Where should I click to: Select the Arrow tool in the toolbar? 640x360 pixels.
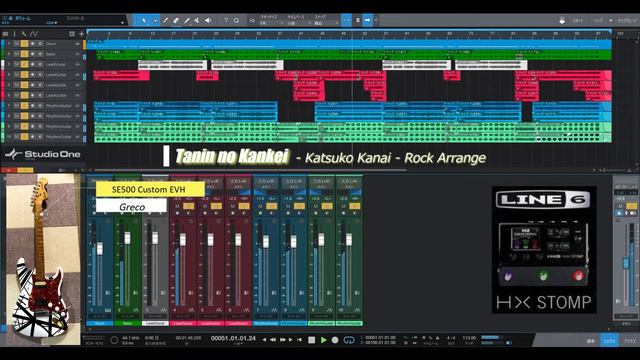(x=144, y=20)
